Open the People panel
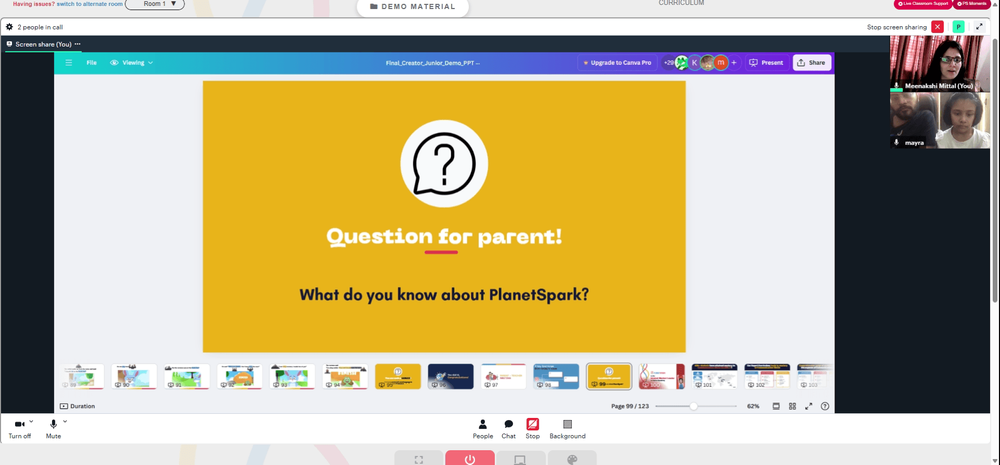The height and width of the screenshot is (465, 1000). pyautogui.click(x=483, y=429)
